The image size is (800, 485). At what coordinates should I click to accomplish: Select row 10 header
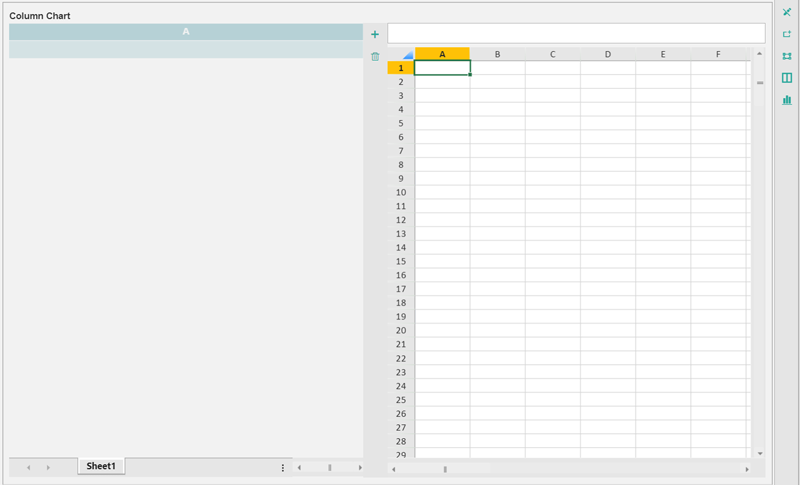coord(400,192)
